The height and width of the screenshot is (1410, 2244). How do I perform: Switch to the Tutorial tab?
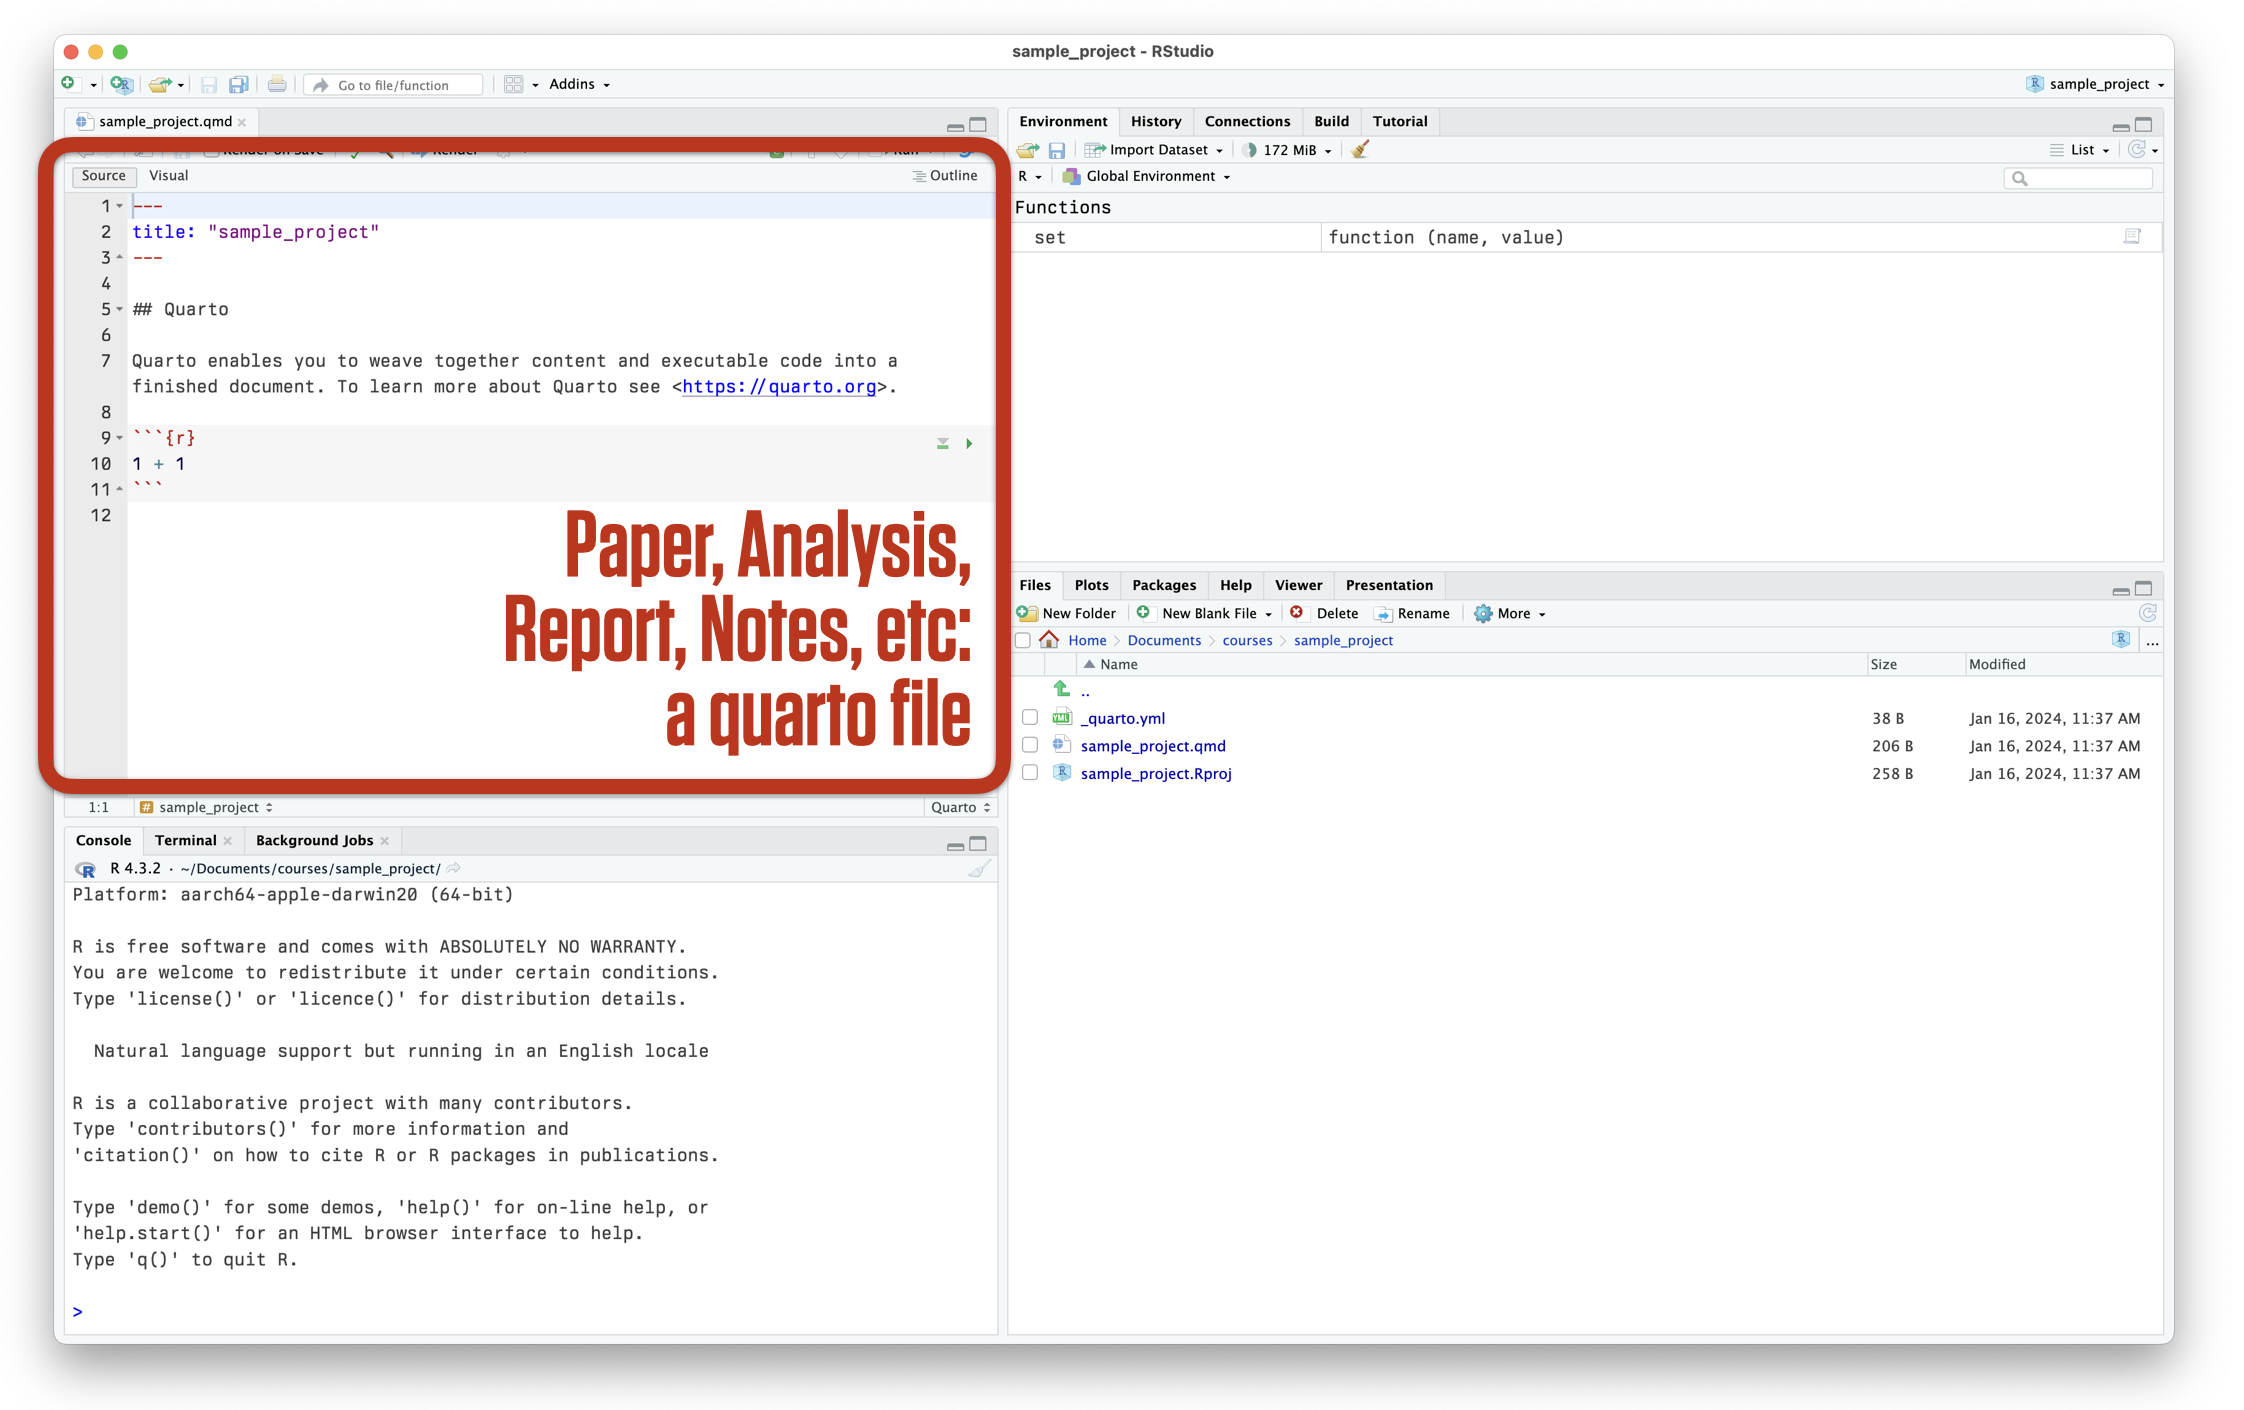coord(1400,121)
